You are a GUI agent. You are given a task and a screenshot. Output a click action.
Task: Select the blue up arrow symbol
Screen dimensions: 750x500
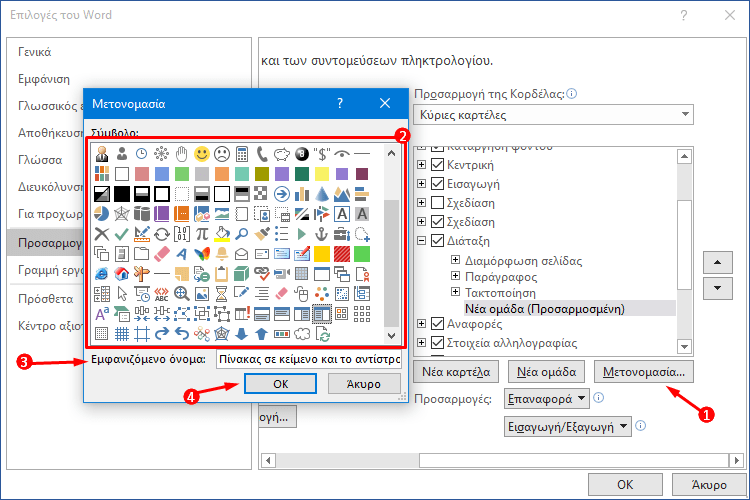(262, 334)
